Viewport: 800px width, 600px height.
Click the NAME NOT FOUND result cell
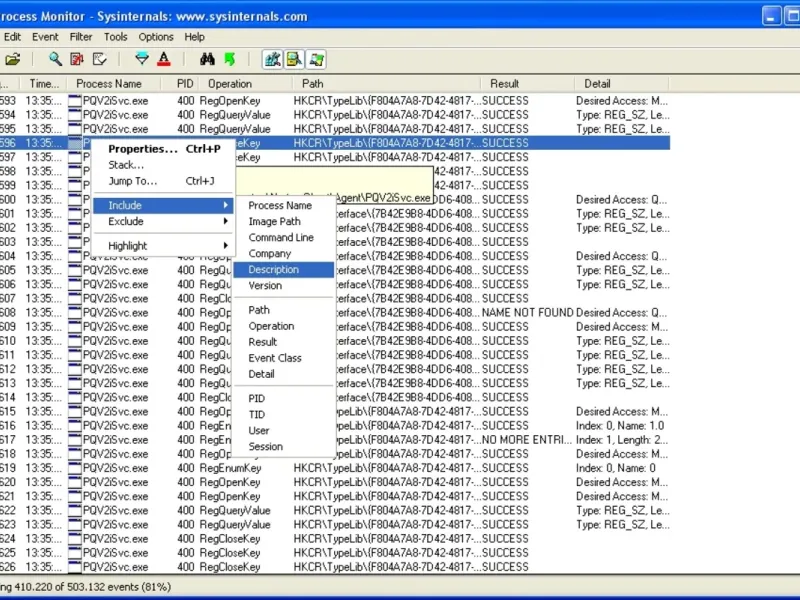[x=528, y=313]
